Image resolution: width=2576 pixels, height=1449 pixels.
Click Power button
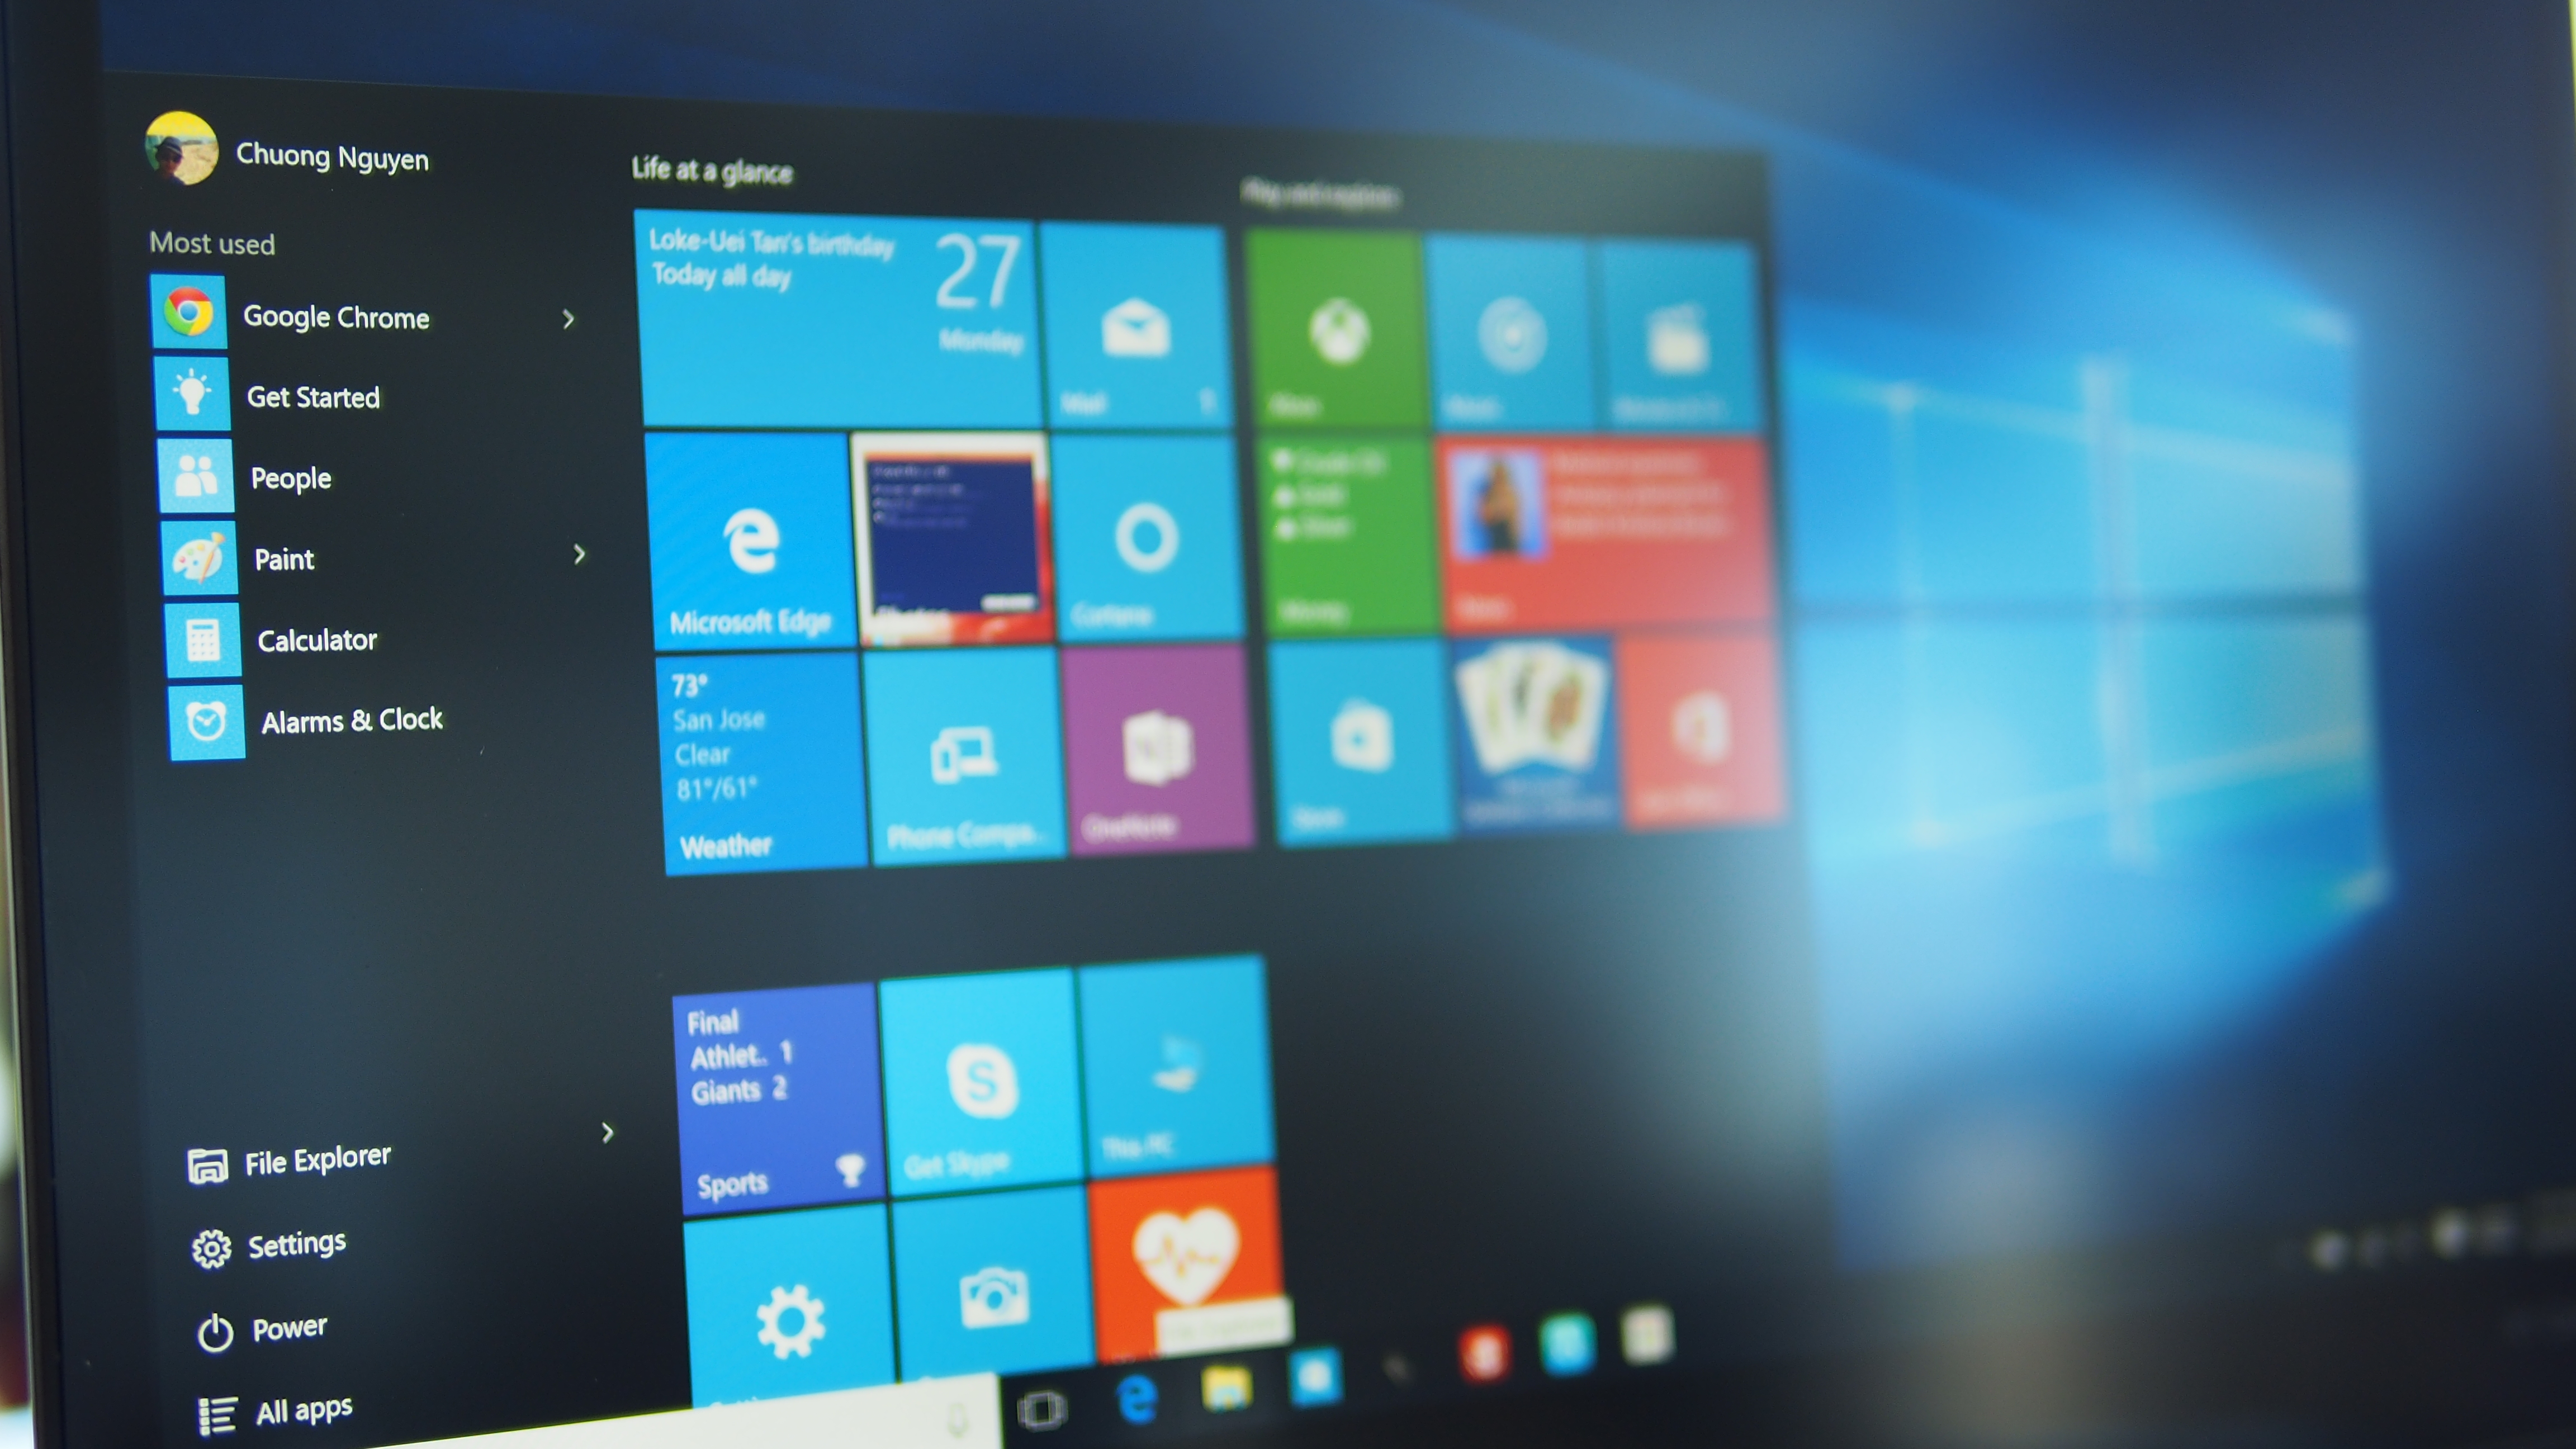coord(212,1327)
